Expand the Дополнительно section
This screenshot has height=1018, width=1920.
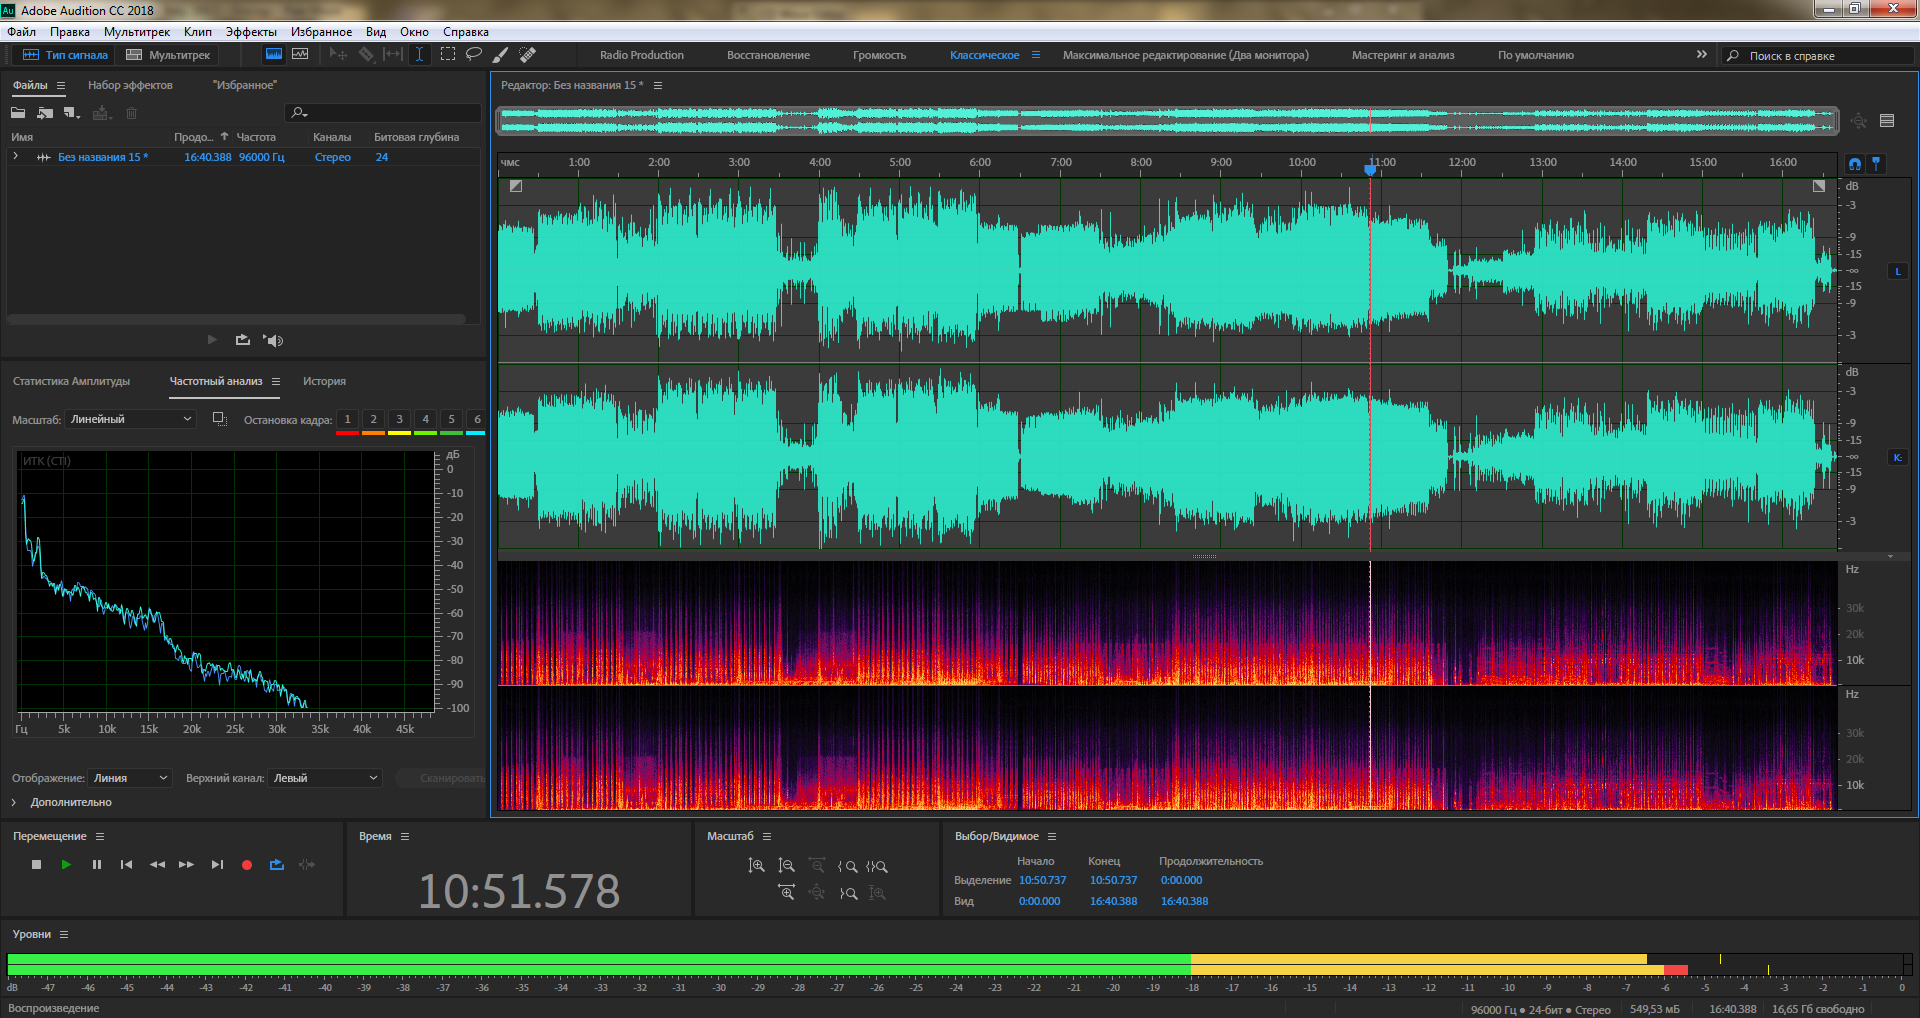pos(14,802)
